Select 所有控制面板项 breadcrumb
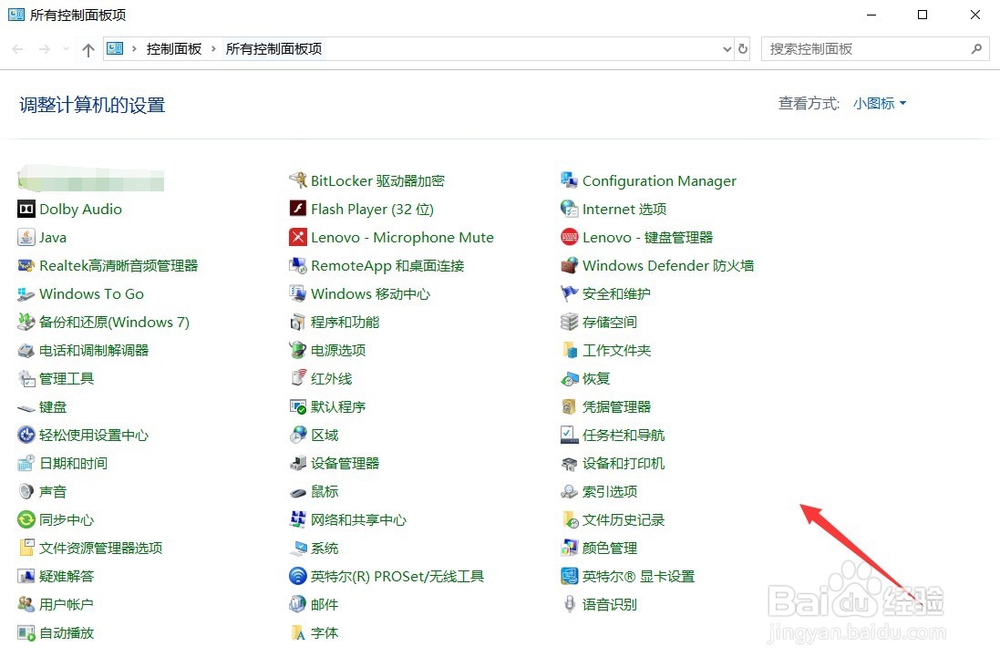Screen dimensions: 1000x667 [x=274, y=49]
